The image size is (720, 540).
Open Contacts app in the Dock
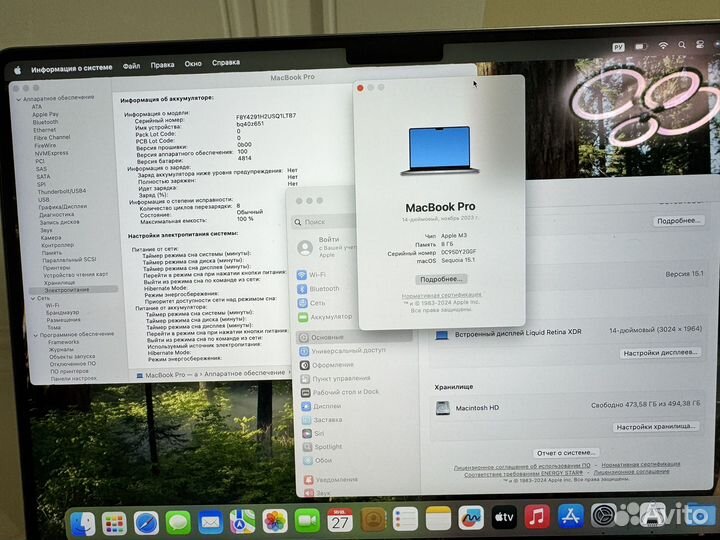(x=373, y=520)
